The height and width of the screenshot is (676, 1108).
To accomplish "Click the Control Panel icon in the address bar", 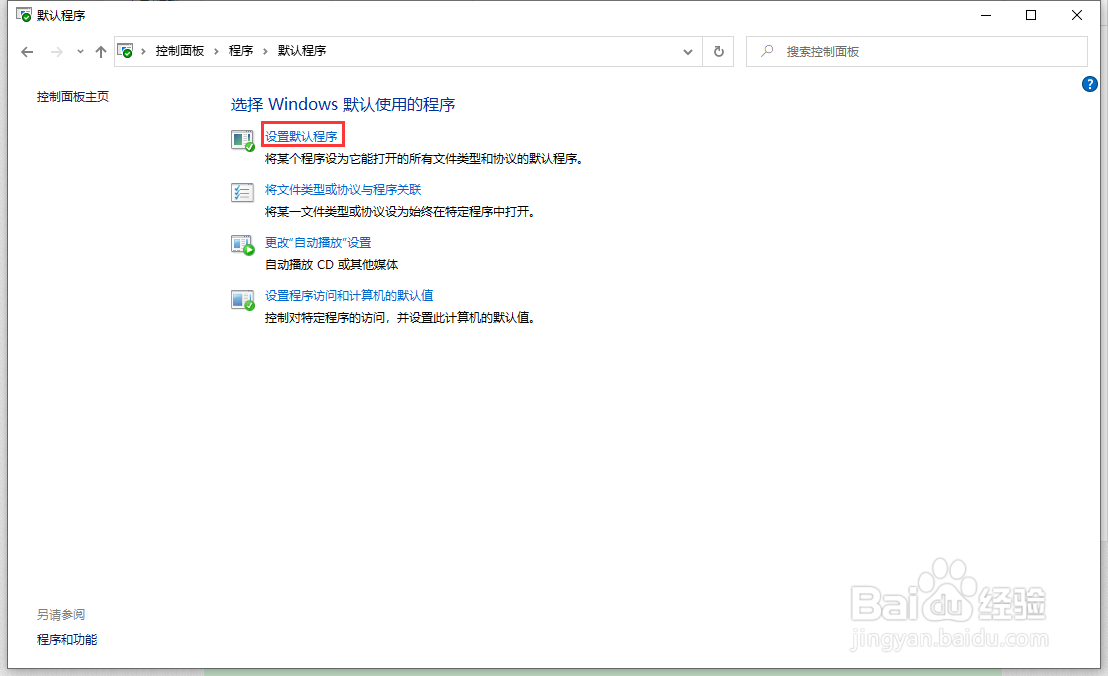I will [x=126, y=51].
